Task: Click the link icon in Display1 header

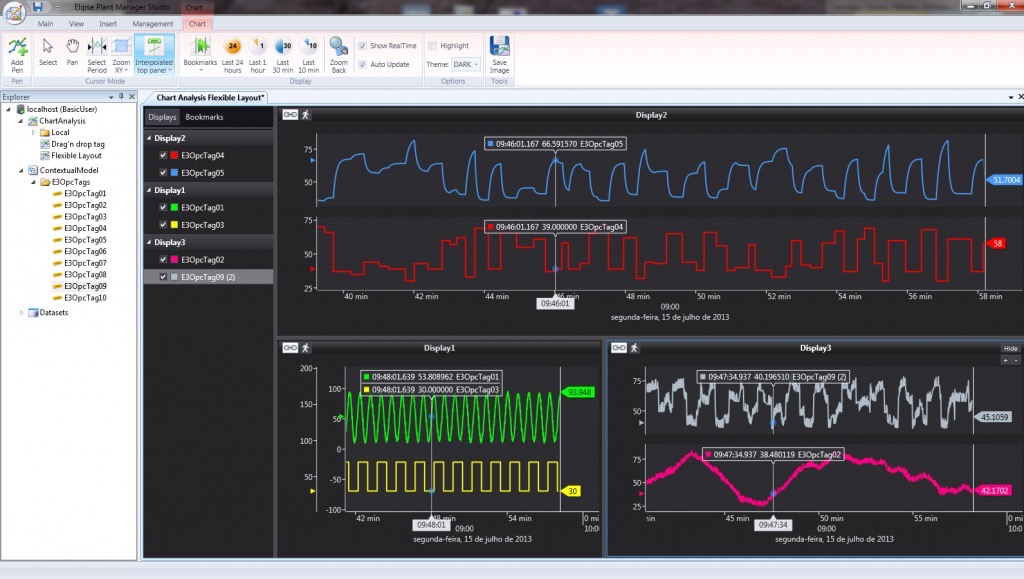Action: coord(290,348)
